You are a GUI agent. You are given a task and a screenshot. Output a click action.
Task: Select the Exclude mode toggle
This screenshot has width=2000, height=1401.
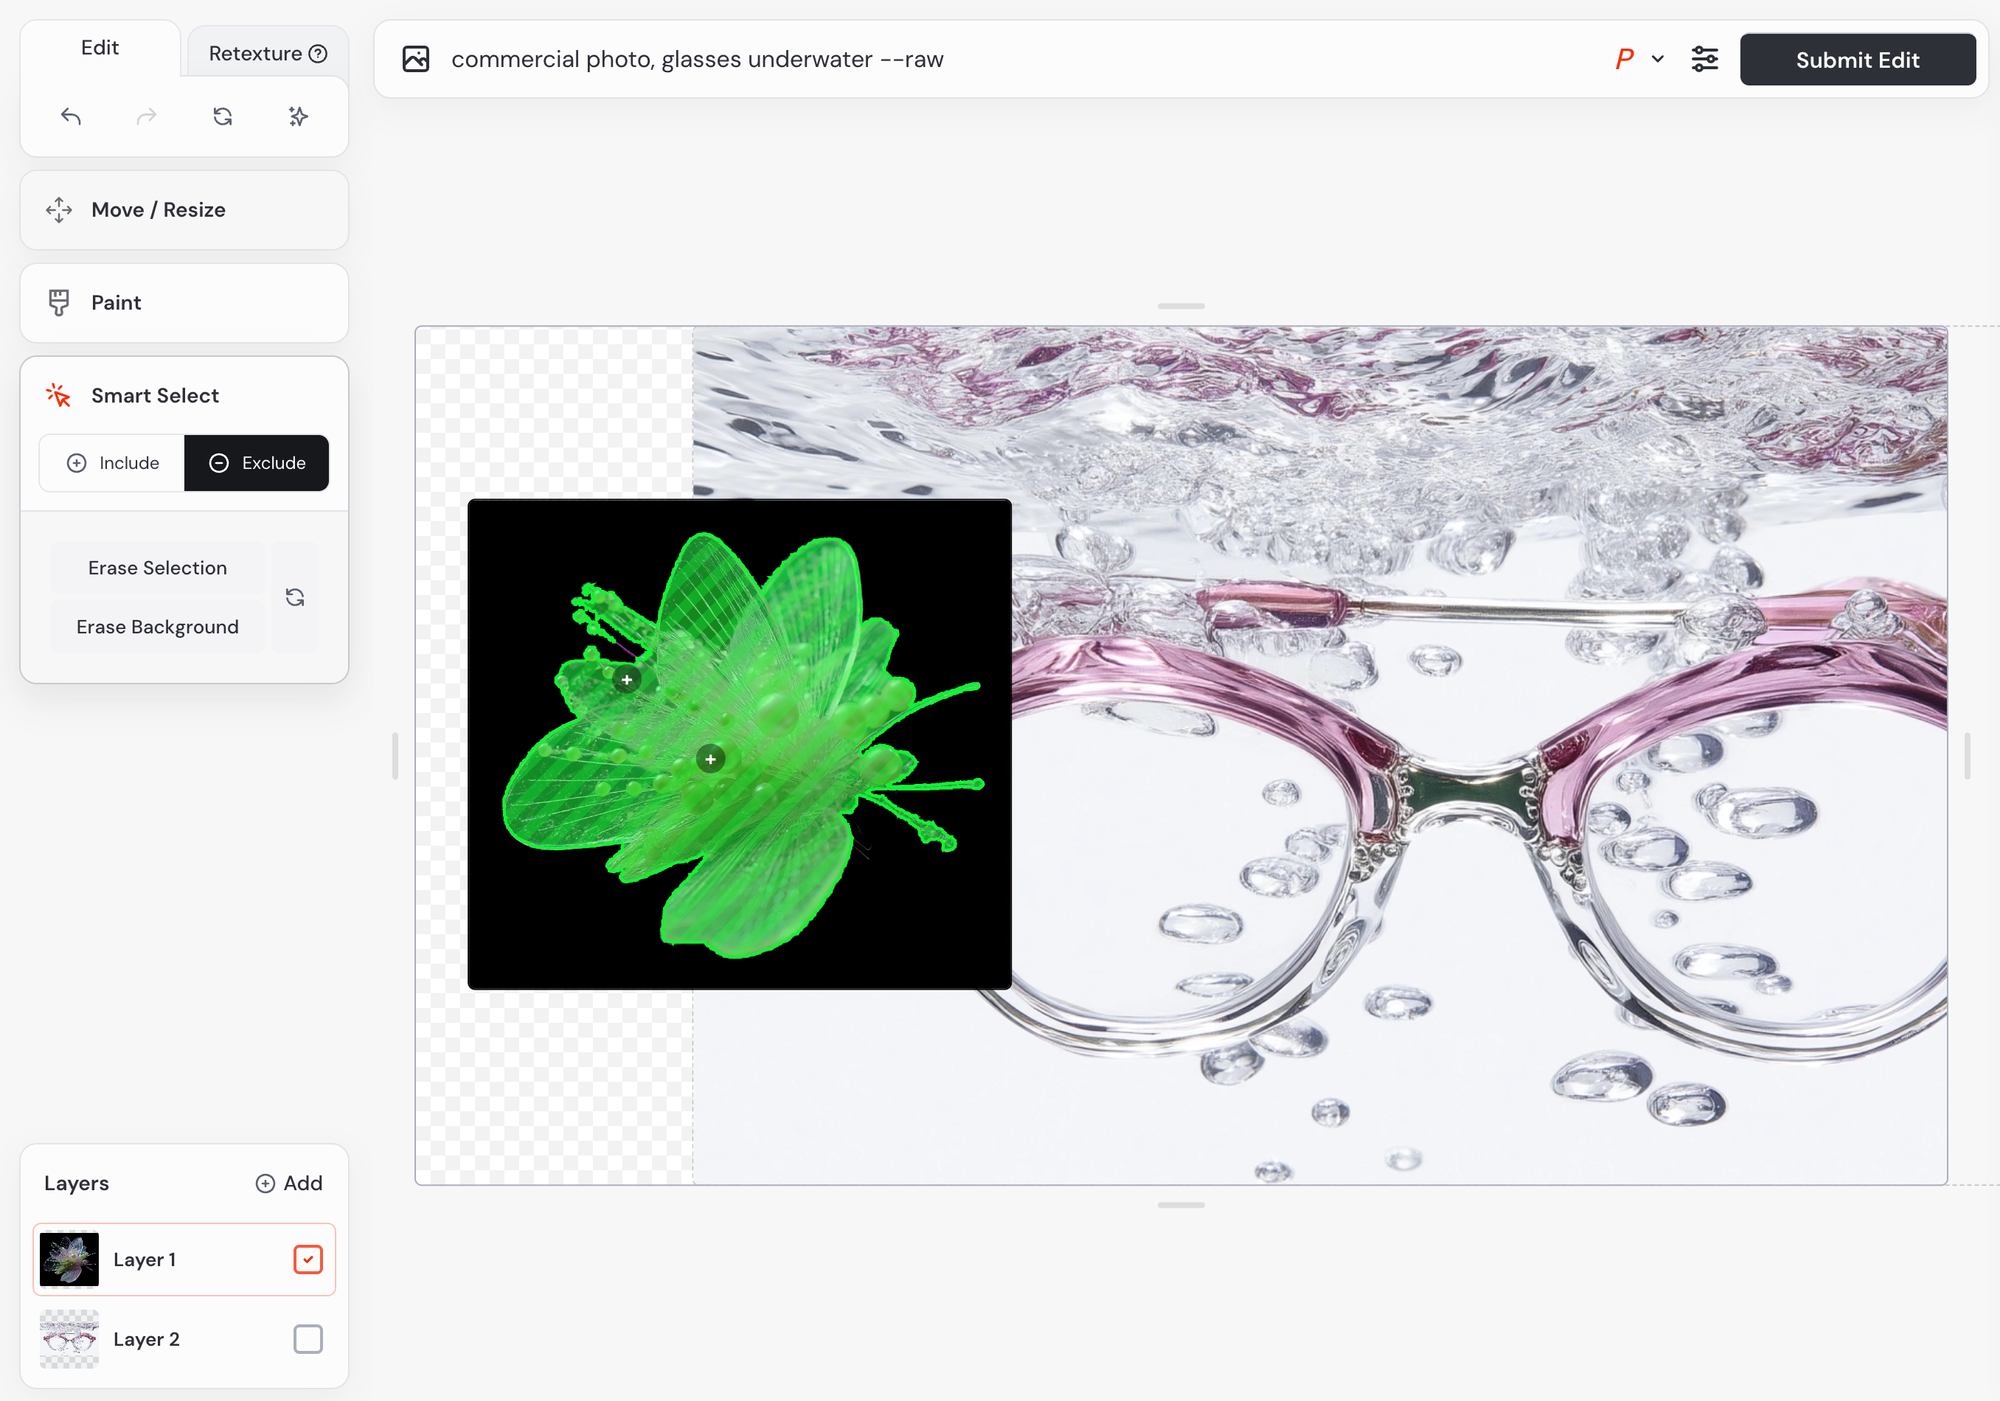coord(257,463)
